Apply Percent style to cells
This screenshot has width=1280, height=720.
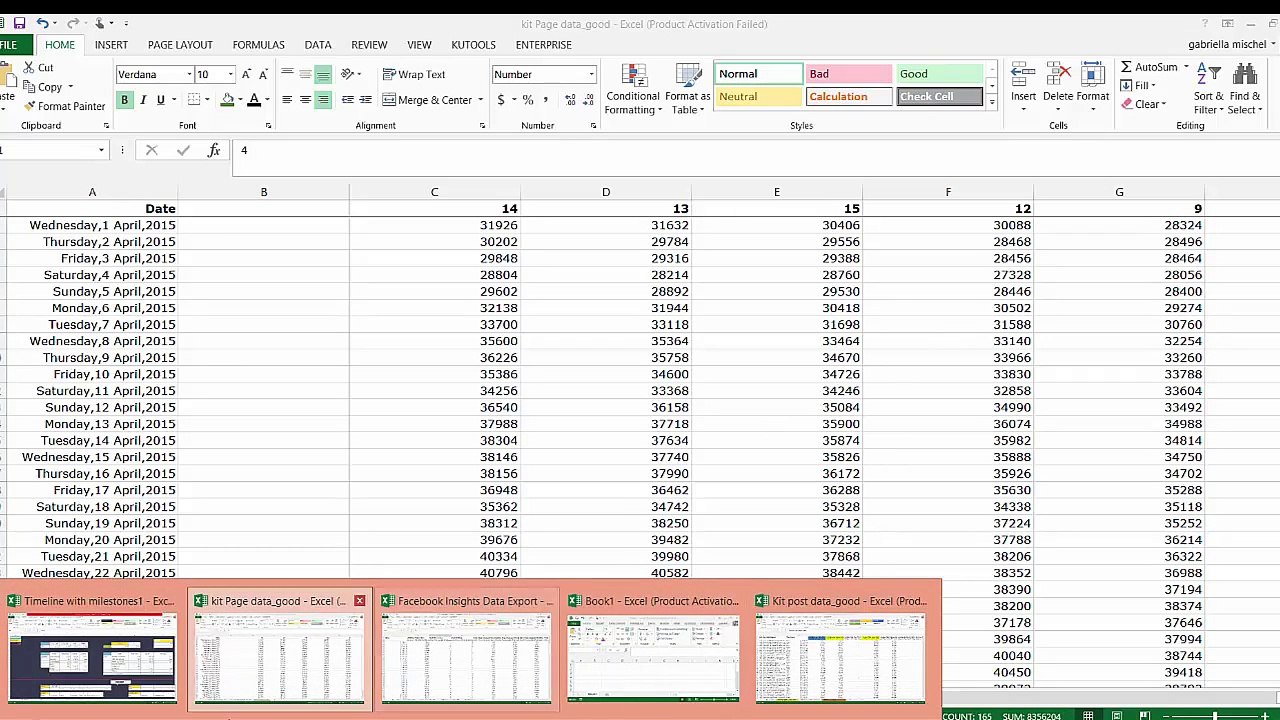528,100
